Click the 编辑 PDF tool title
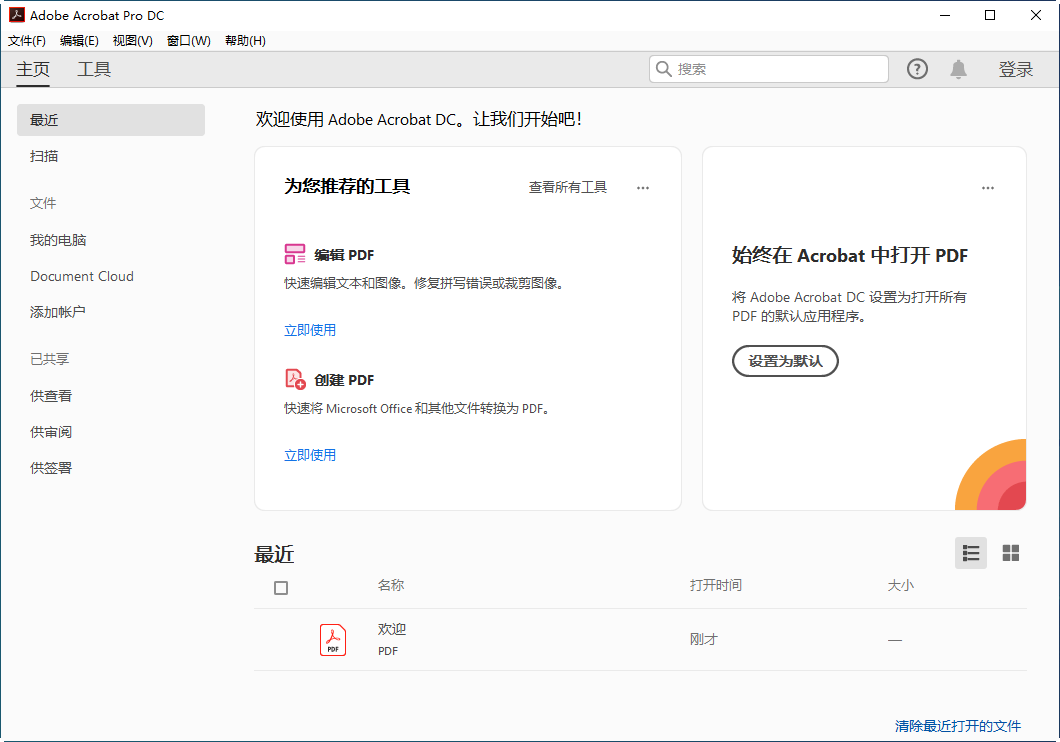1060x742 pixels. click(x=344, y=255)
